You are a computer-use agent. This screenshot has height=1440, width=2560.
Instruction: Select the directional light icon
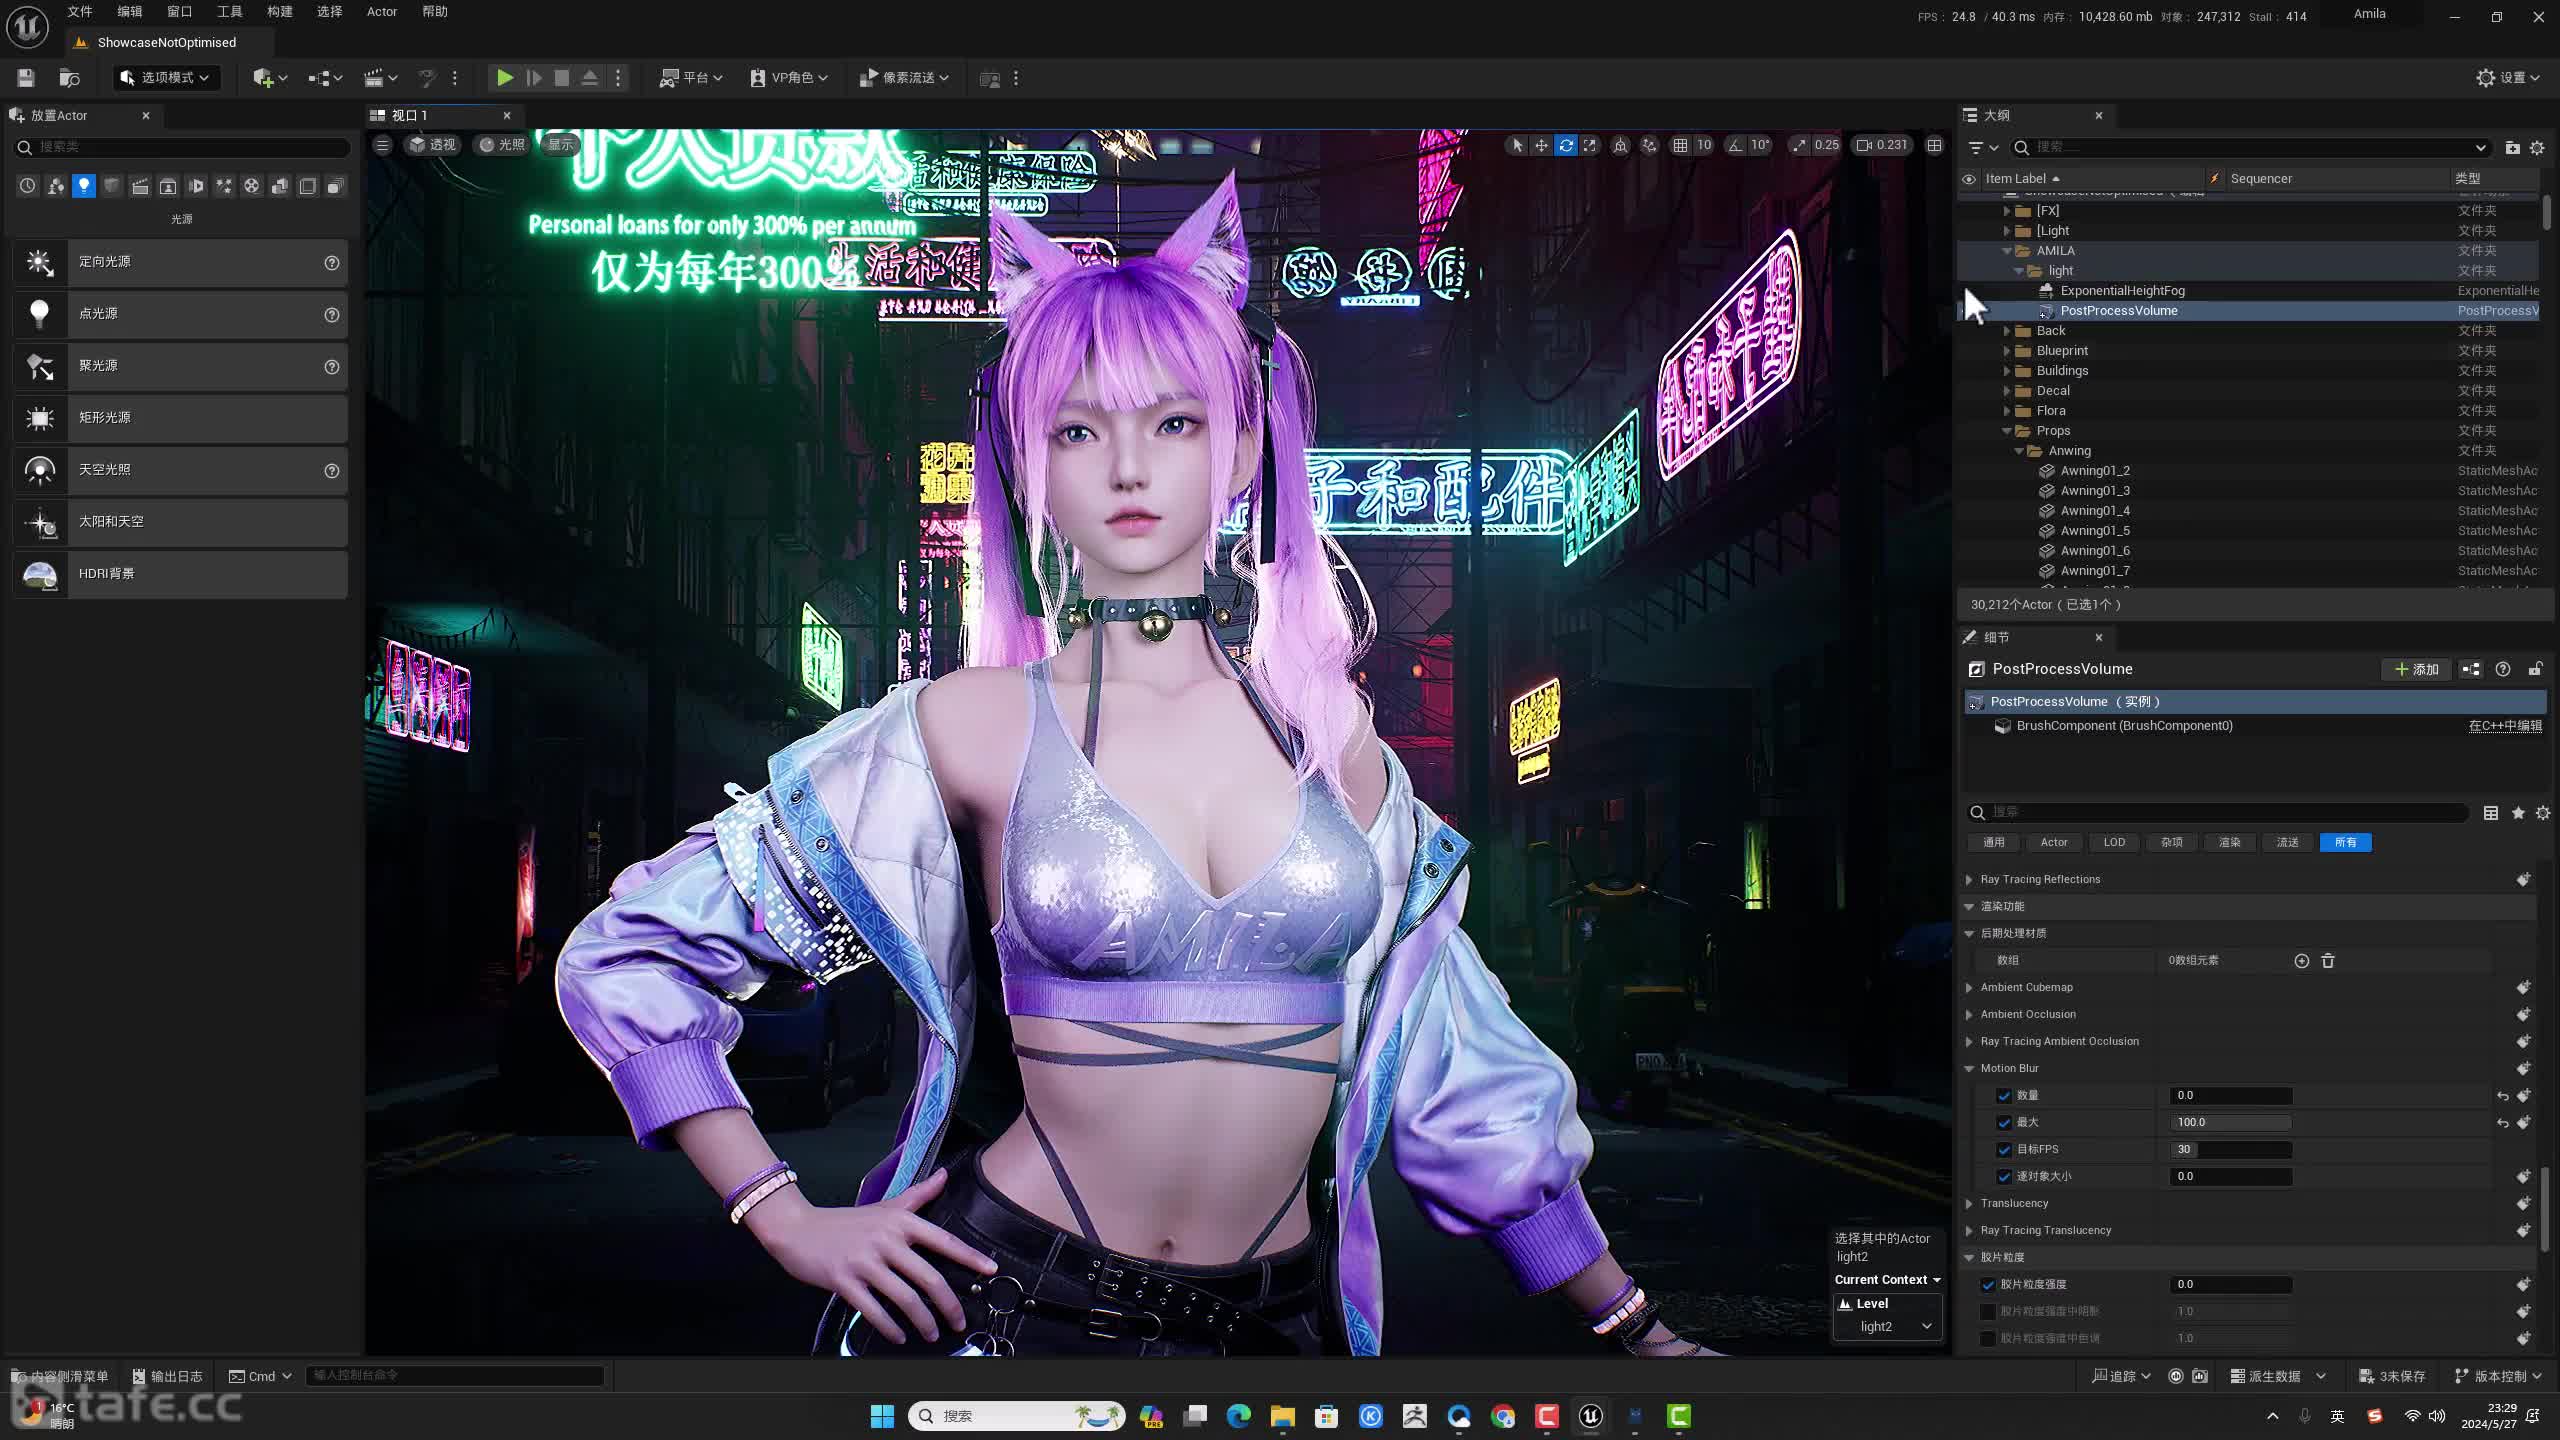click(40, 262)
